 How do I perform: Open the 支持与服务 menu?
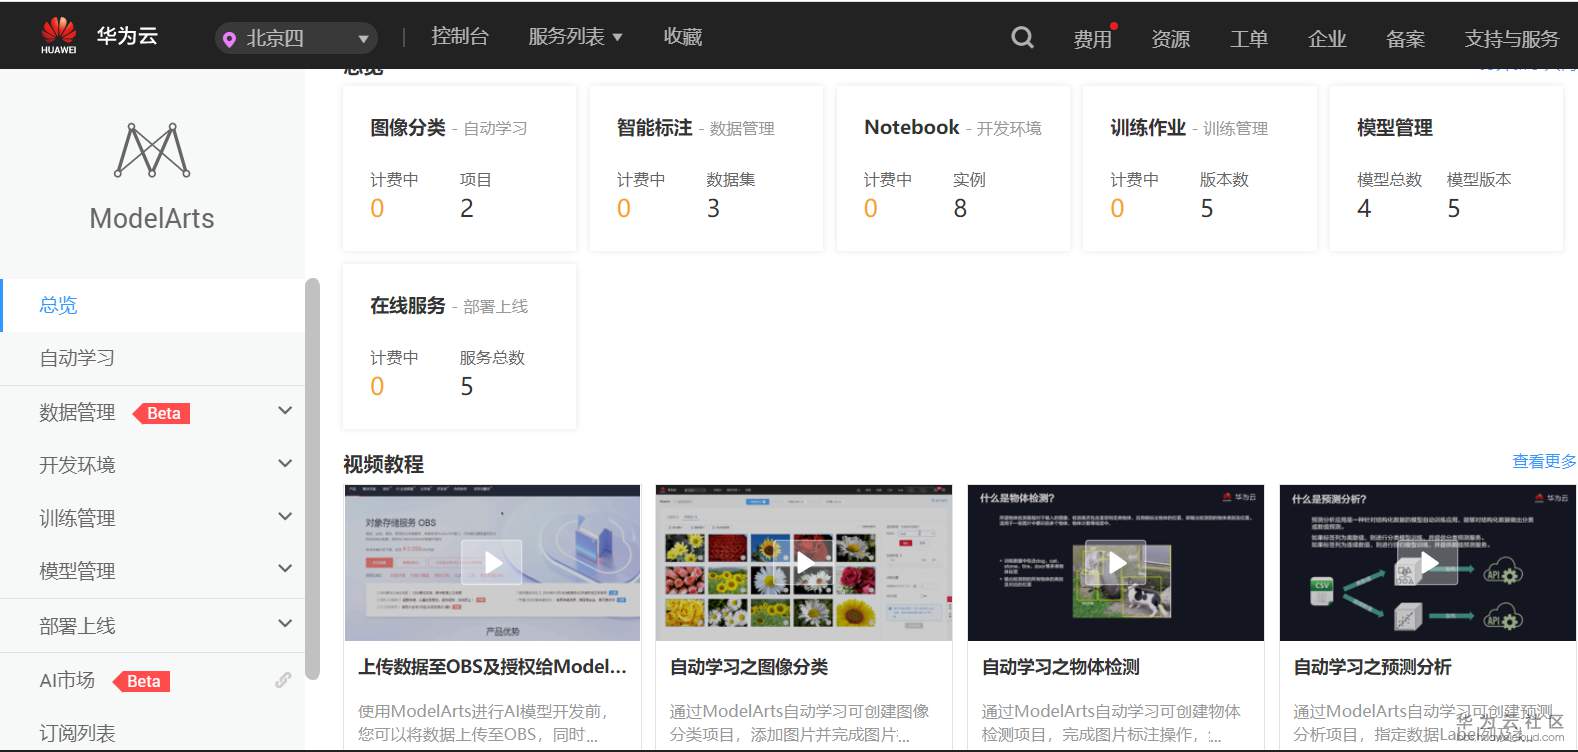click(1512, 39)
